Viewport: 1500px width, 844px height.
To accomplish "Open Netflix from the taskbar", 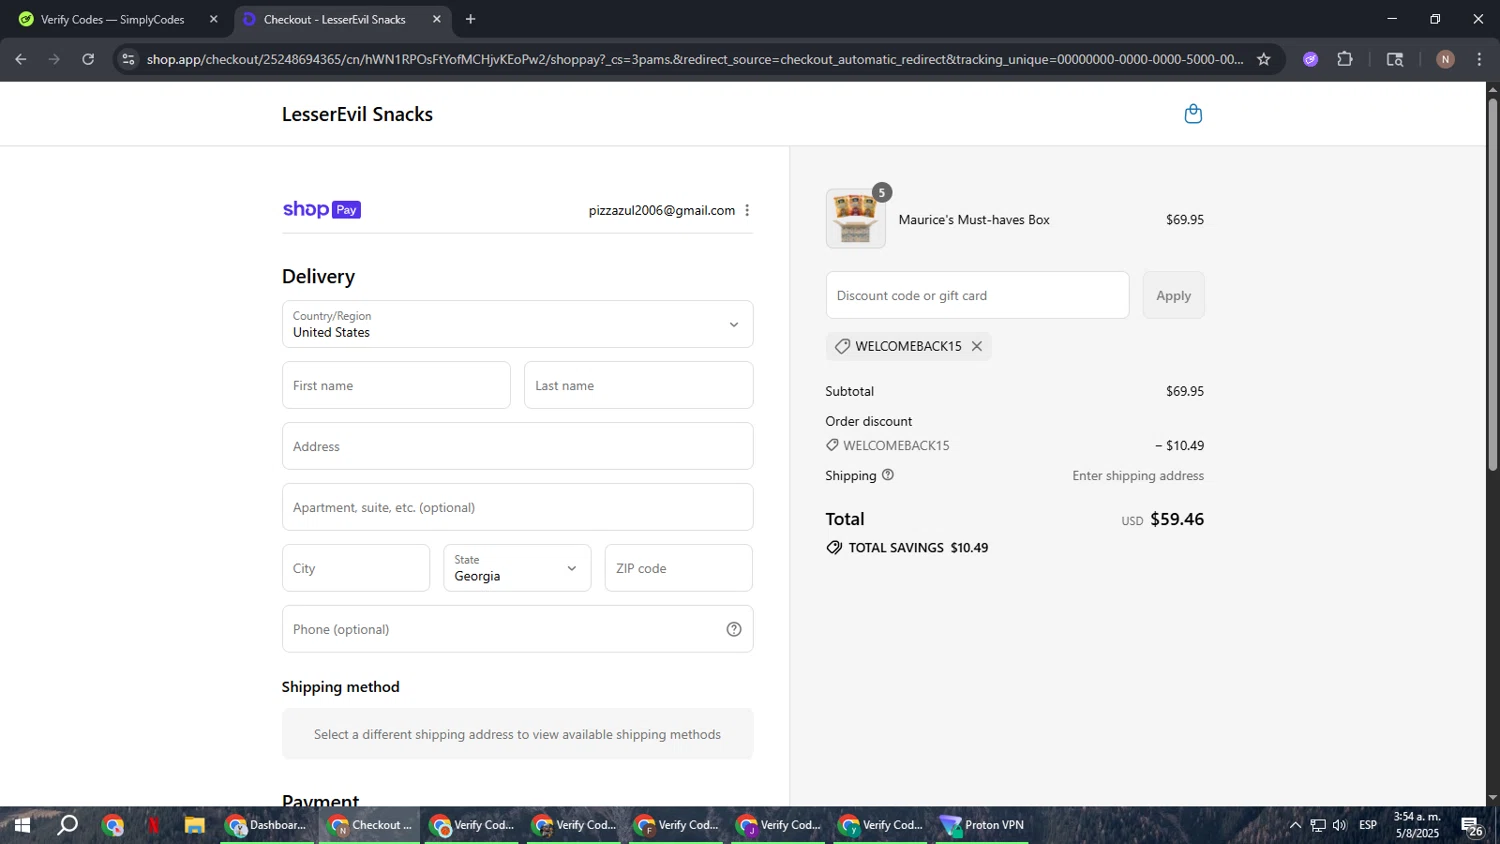I will point(153,825).
